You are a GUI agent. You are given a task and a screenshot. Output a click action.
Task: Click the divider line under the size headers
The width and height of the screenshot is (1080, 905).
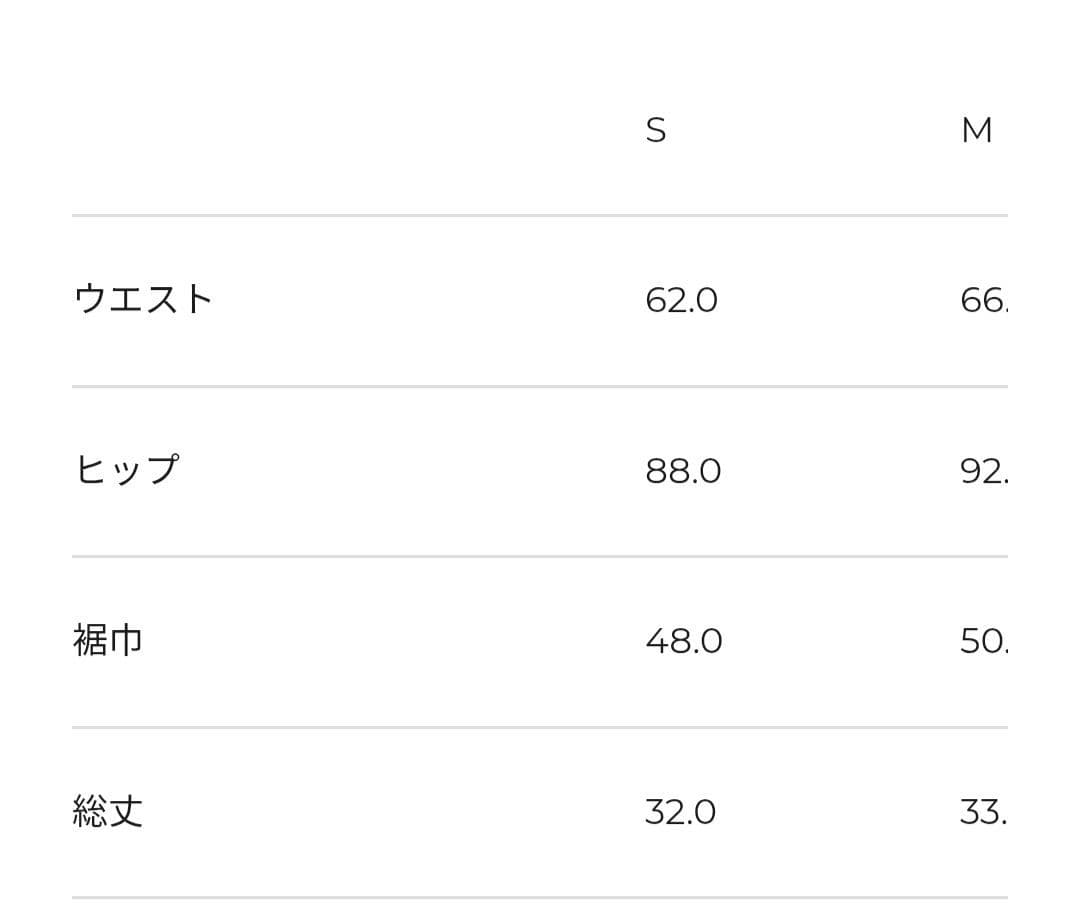(x=540, y=215)
